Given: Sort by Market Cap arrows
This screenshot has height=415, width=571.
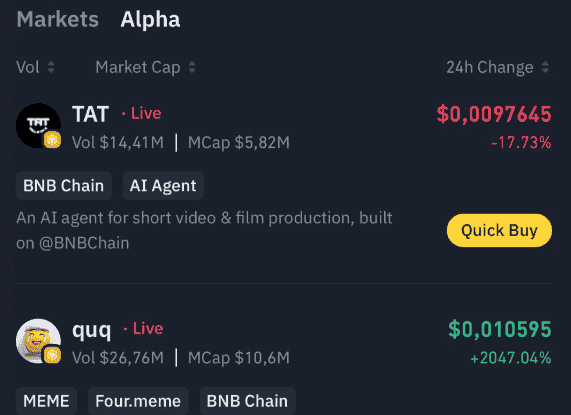Looking at the screenshot, I should pyautogui.click(x=192, y=67).
